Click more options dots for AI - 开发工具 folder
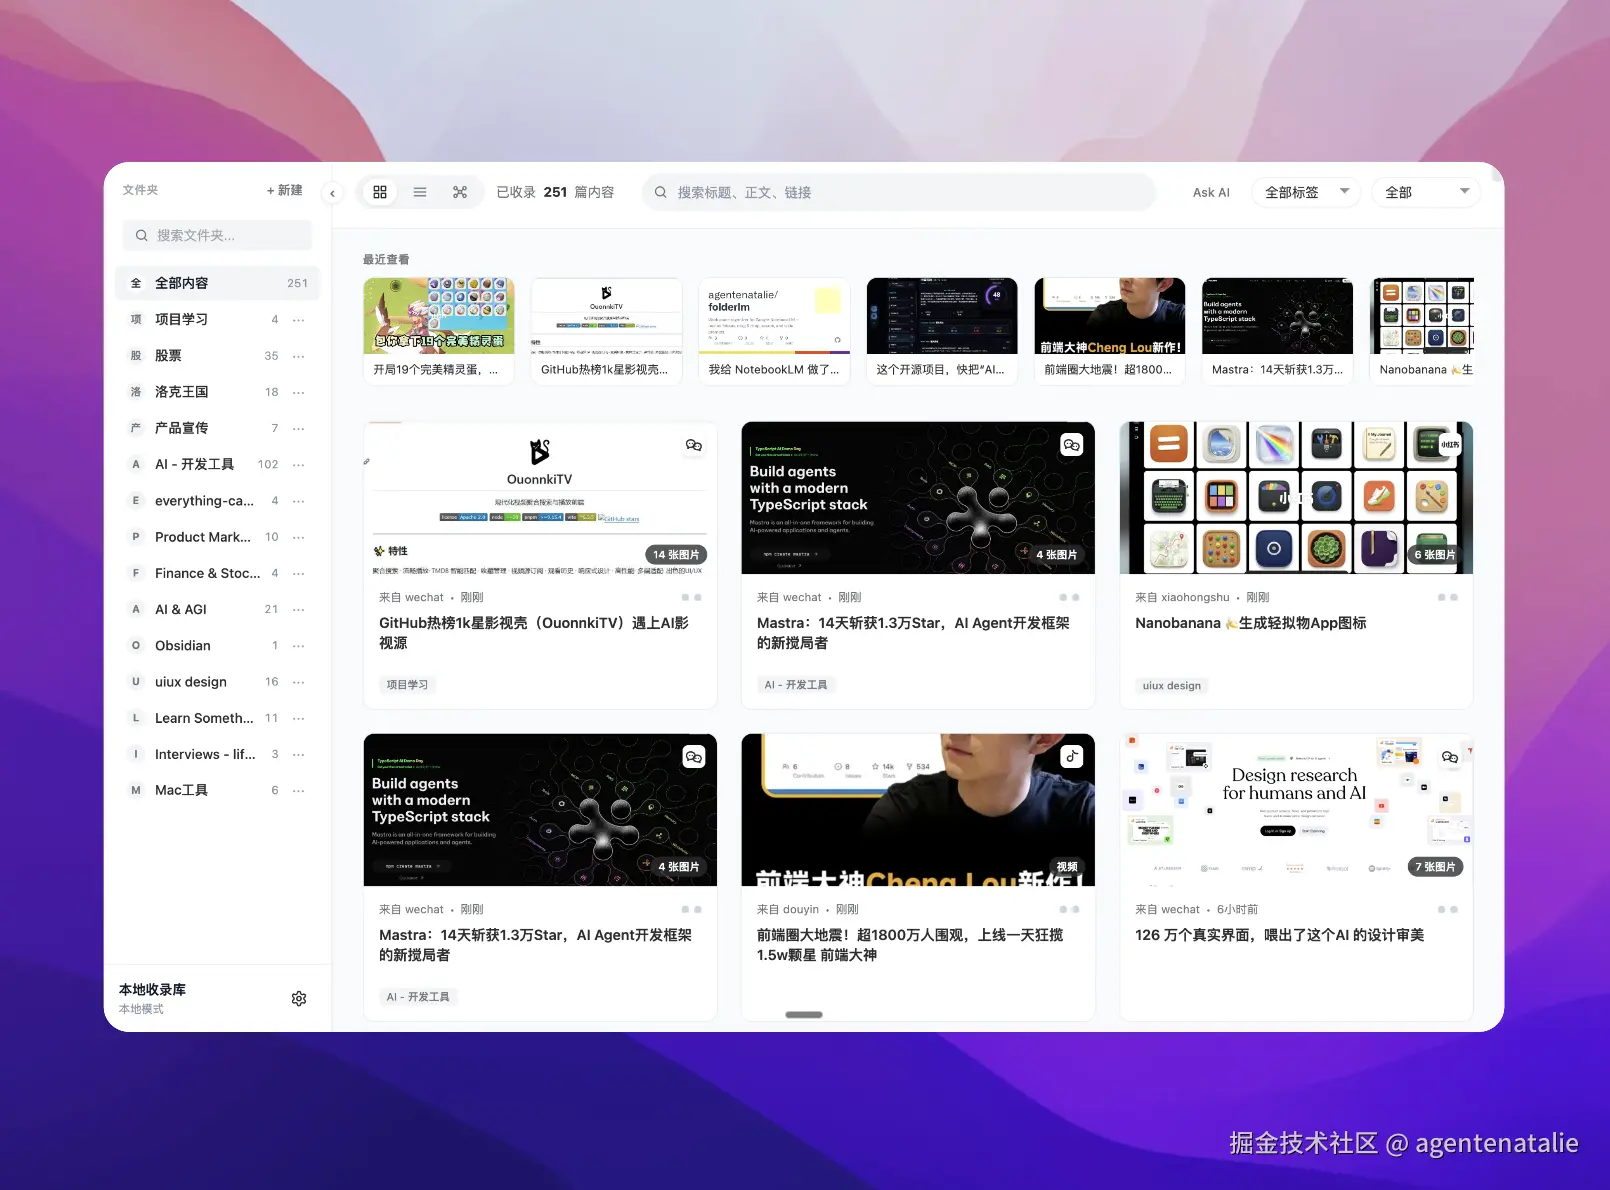The height and width of the screenshot is (1190, 1610). click(299, 465)
